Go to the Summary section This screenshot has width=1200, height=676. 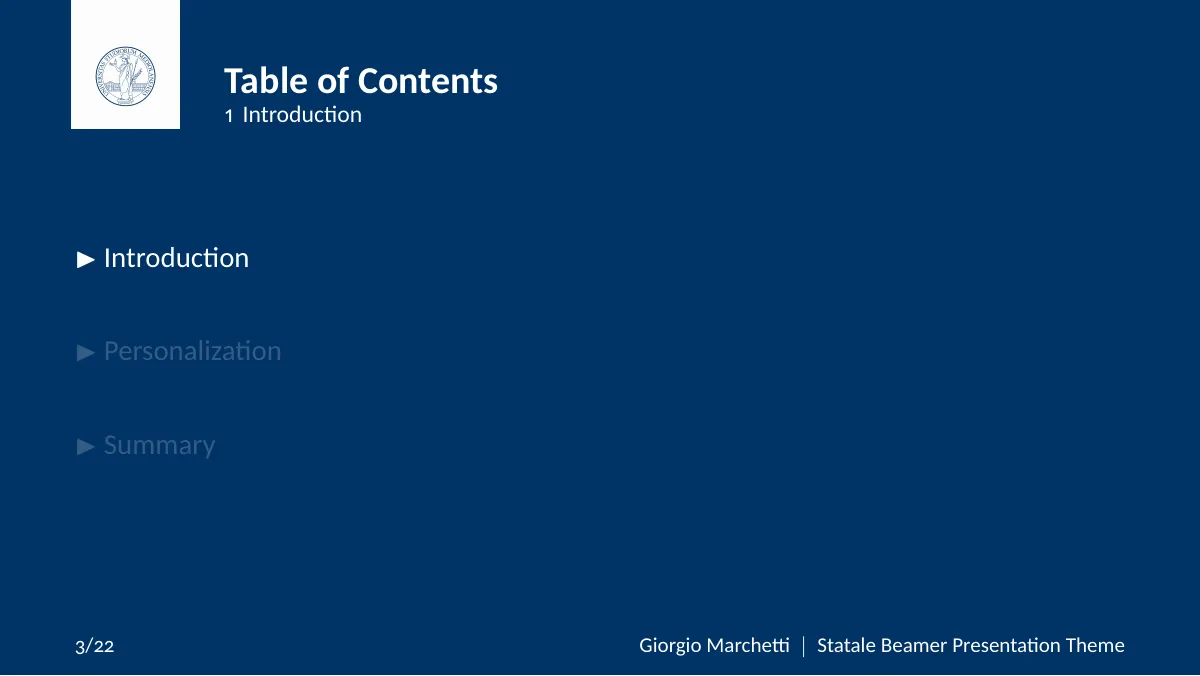pyautogui.click(x=159, y=445)
